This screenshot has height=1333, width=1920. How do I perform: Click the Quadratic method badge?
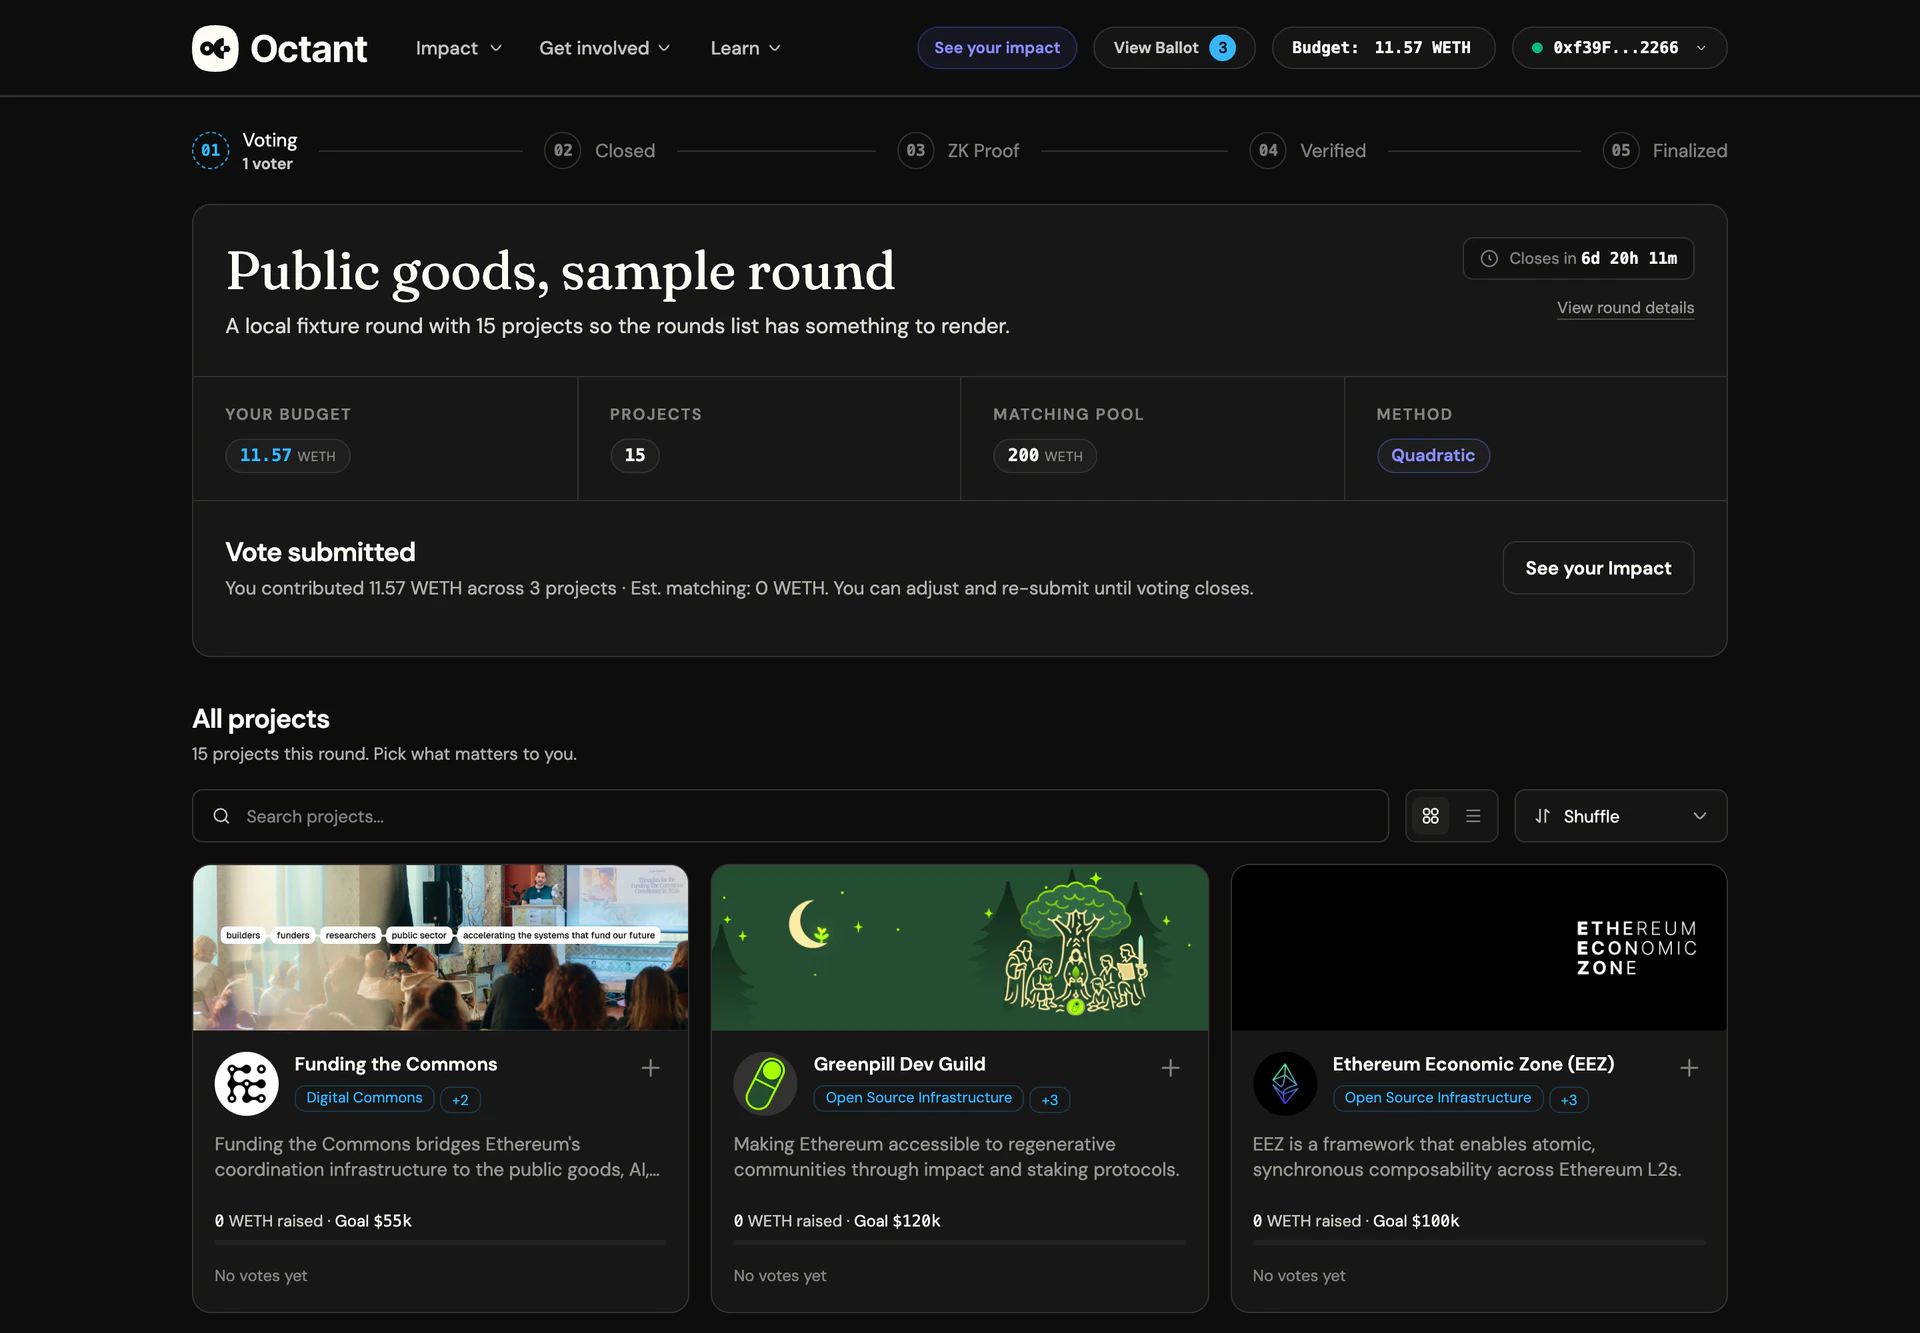pos(1433,456)
